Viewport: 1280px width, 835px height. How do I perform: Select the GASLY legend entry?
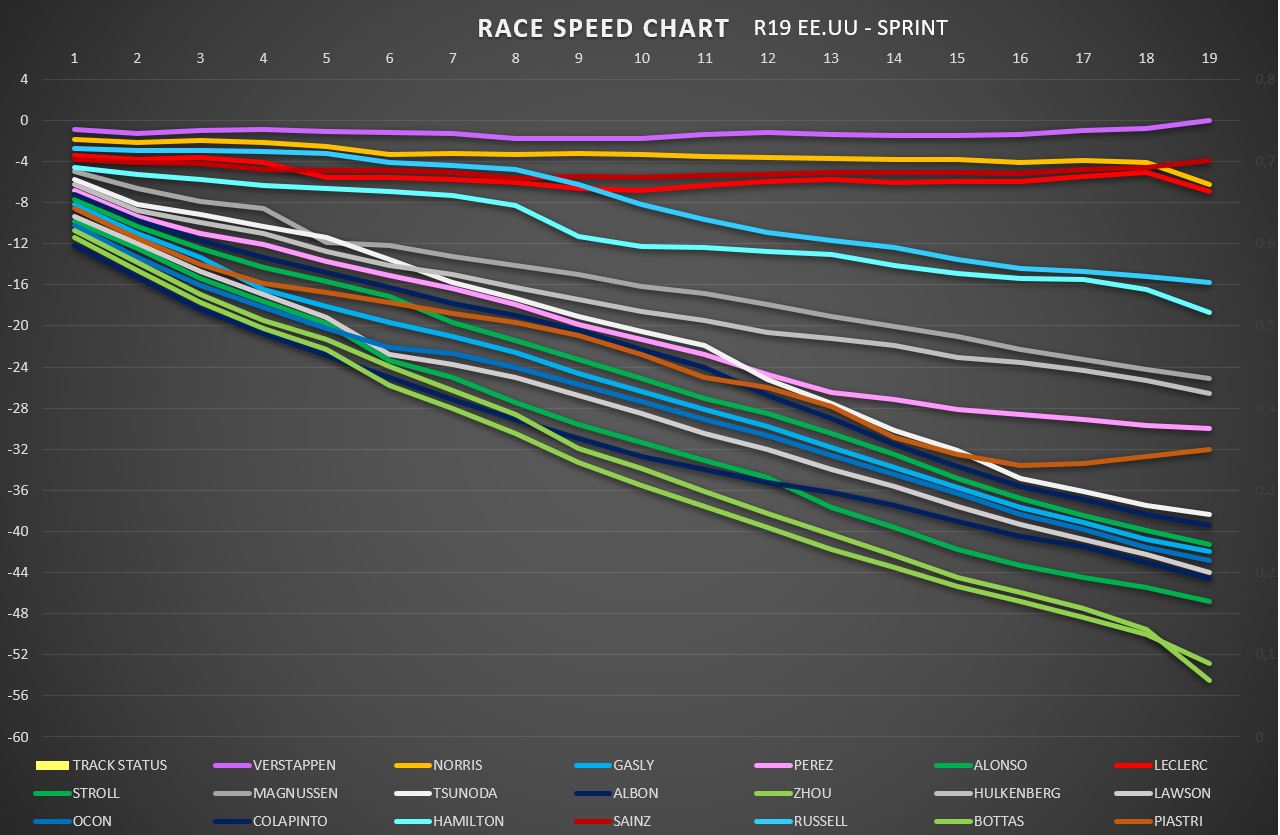point(615,765)
